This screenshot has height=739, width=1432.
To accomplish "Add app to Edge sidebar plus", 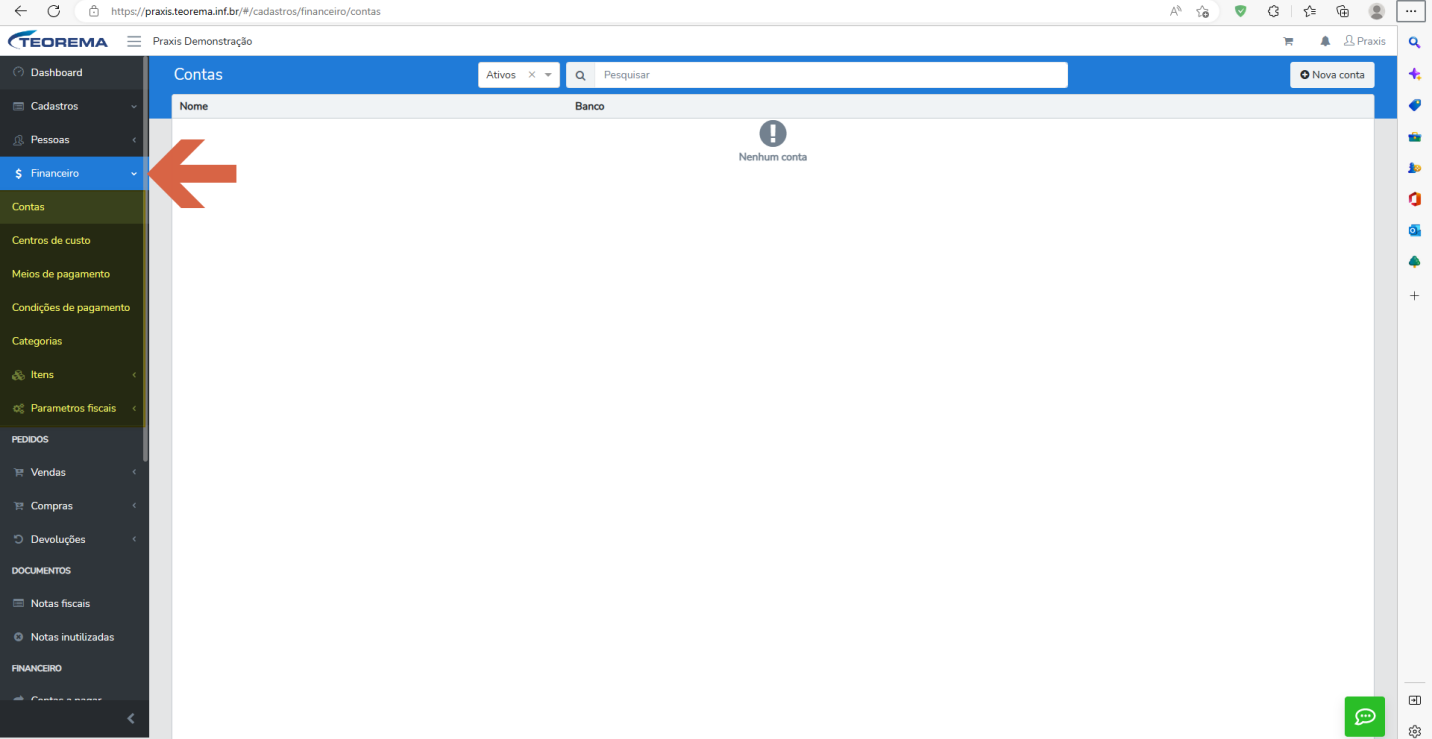I will [1414, 296].
